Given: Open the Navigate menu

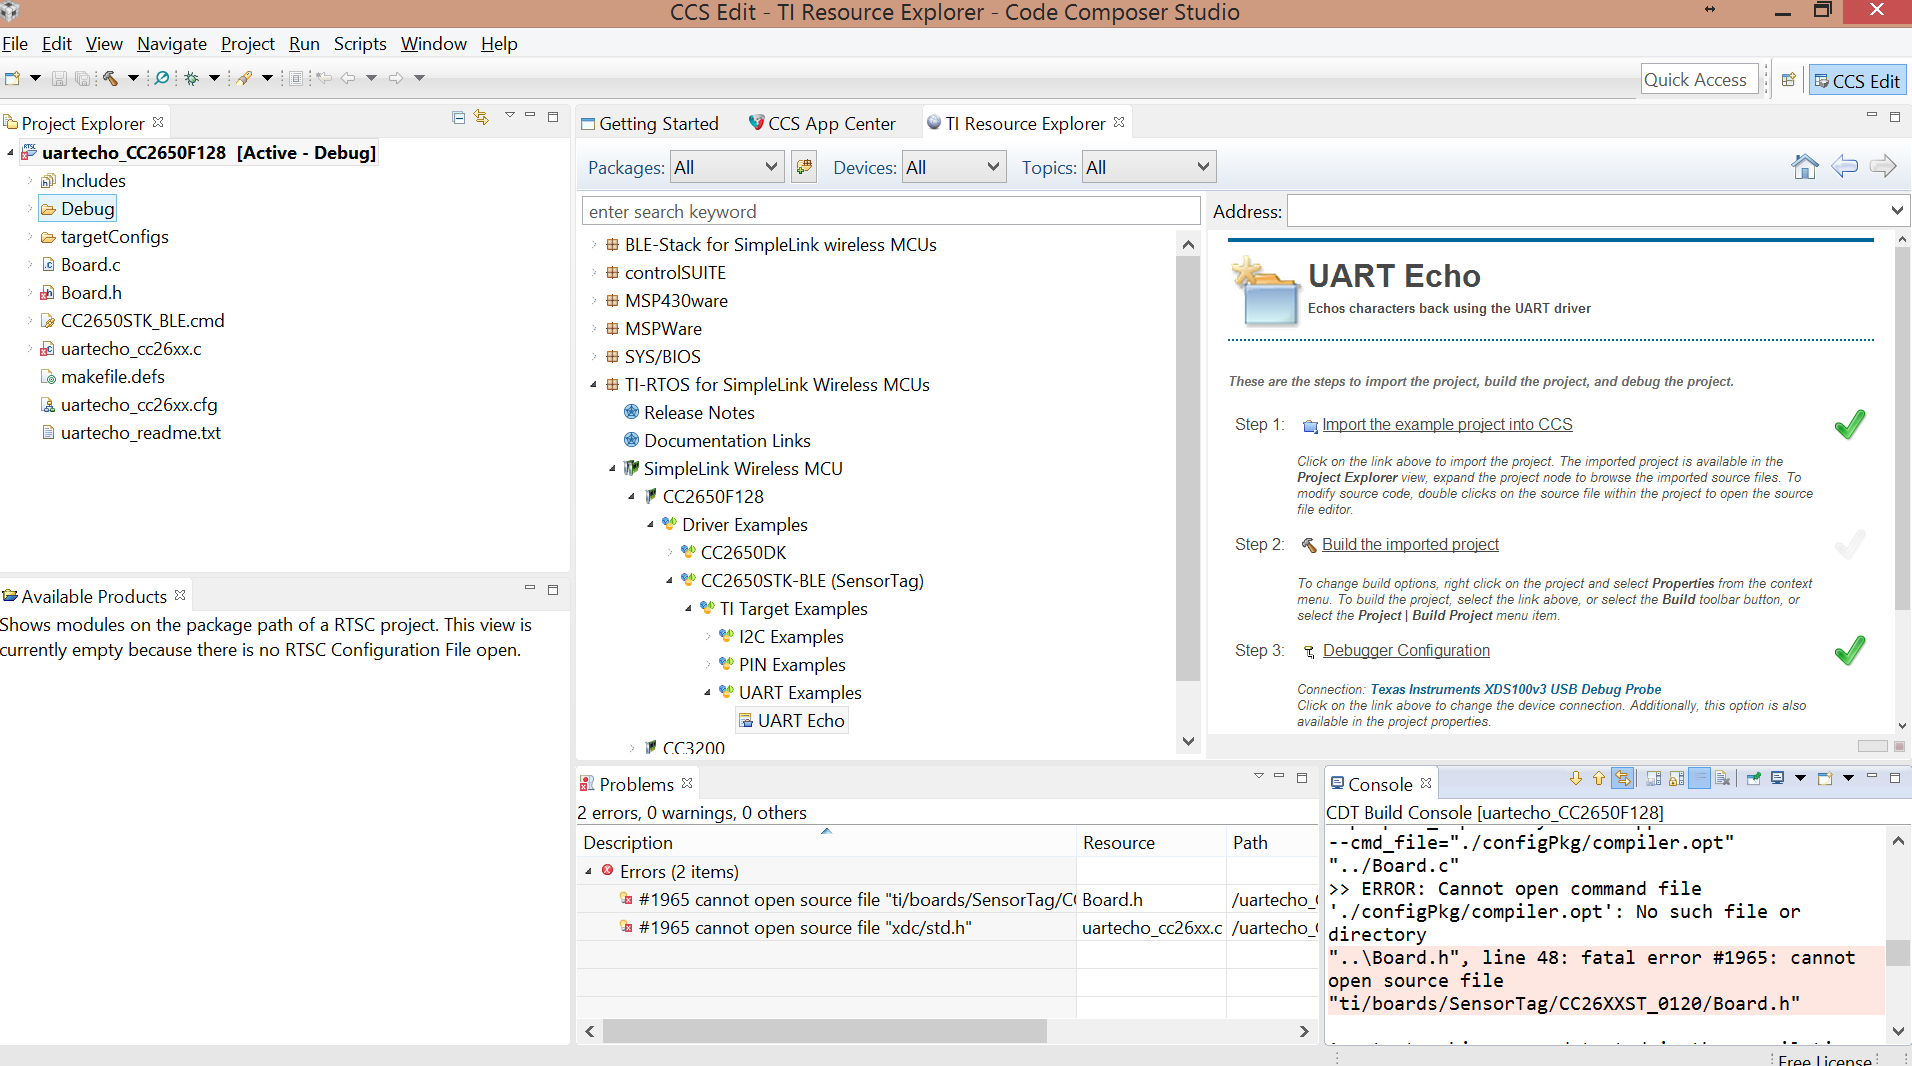Looking at the screenshot, I should coord(171,44).
